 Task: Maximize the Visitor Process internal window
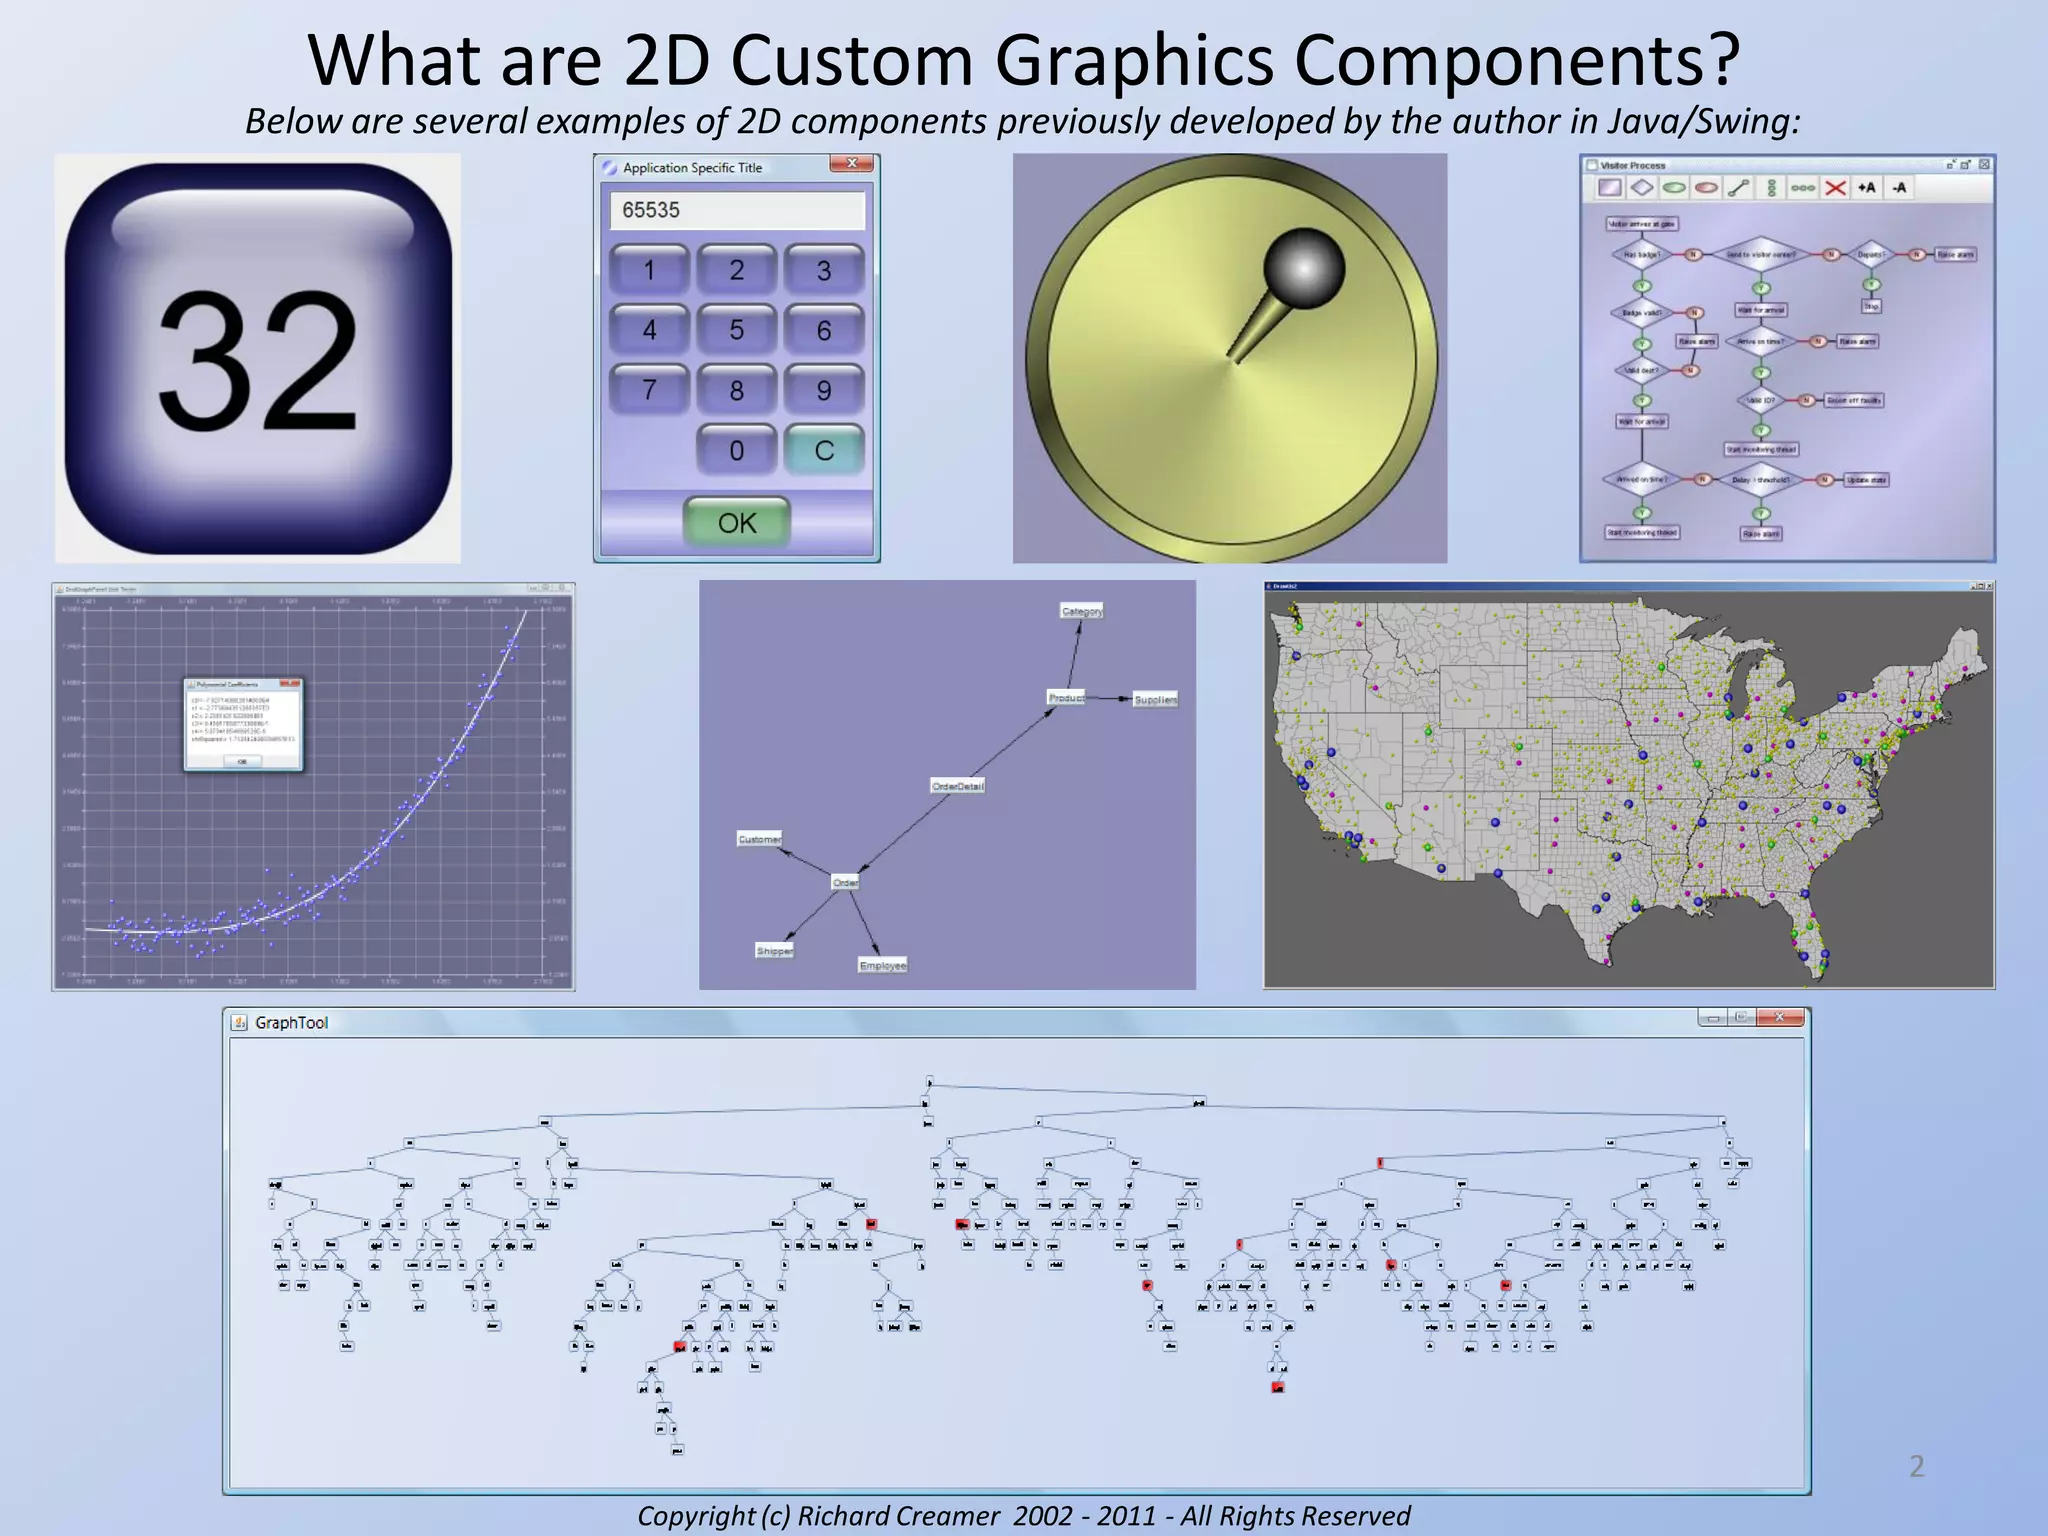[1966, 164]
